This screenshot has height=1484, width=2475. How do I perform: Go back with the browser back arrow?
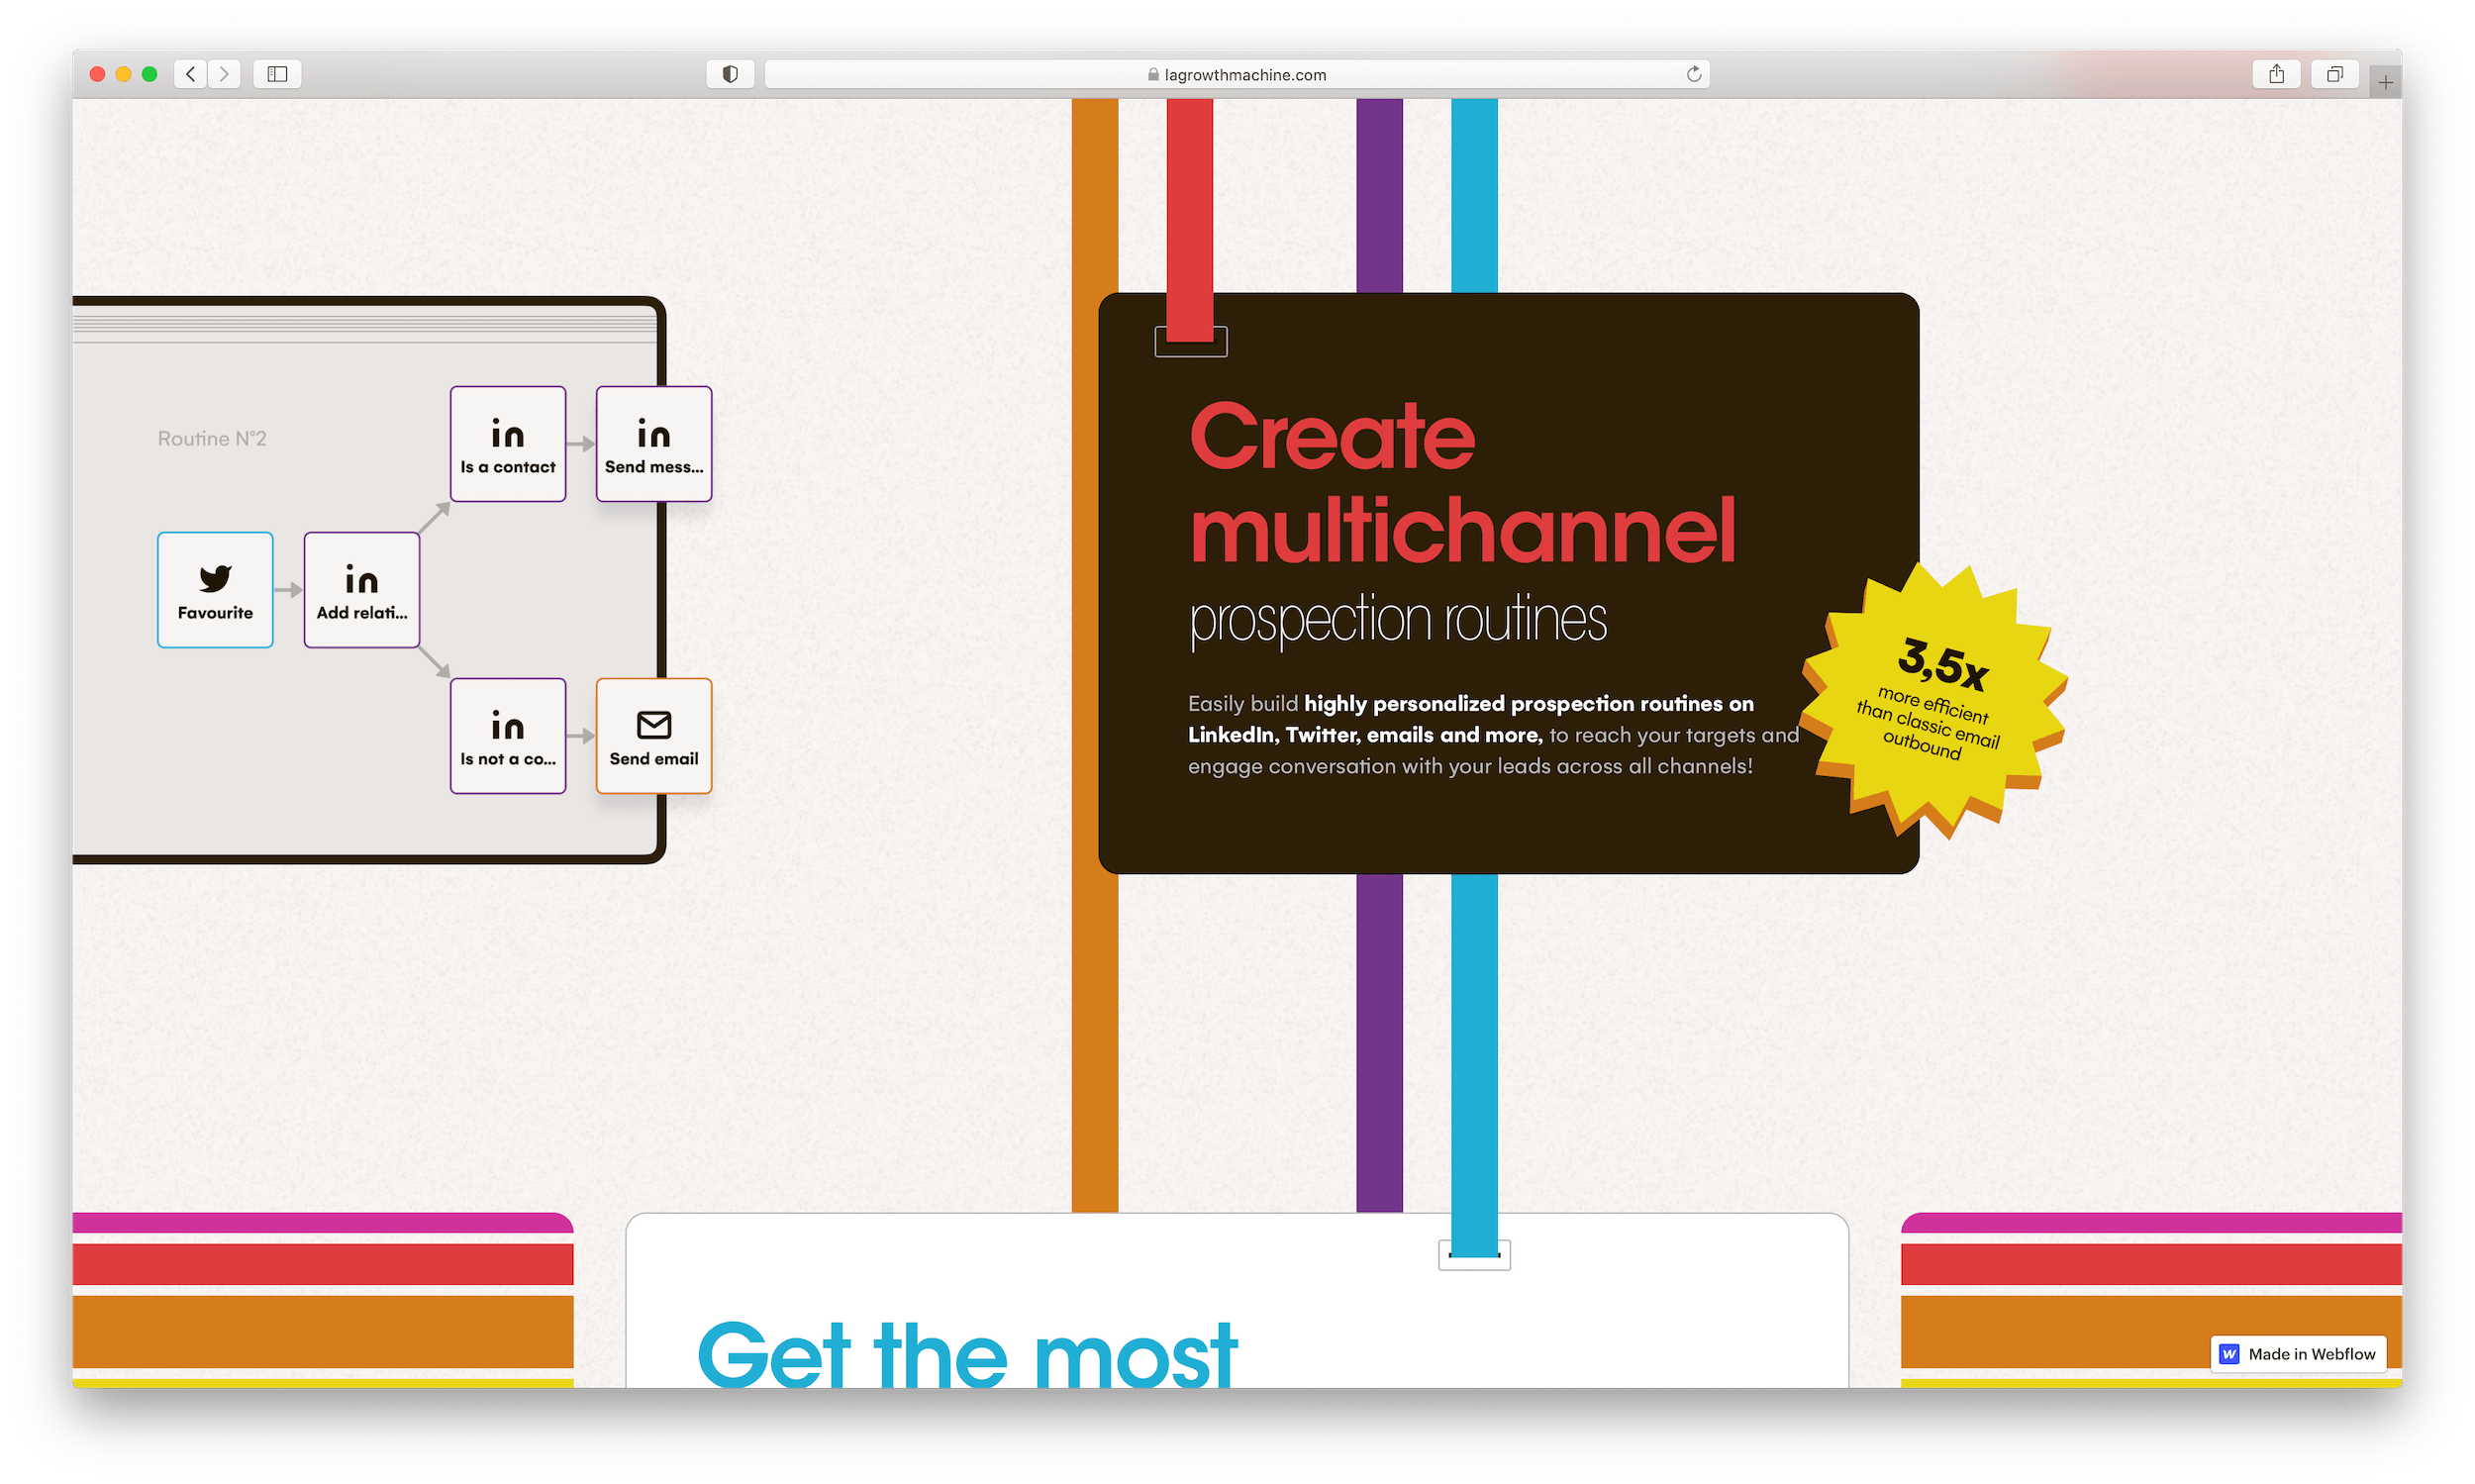[x=191, y=74]
